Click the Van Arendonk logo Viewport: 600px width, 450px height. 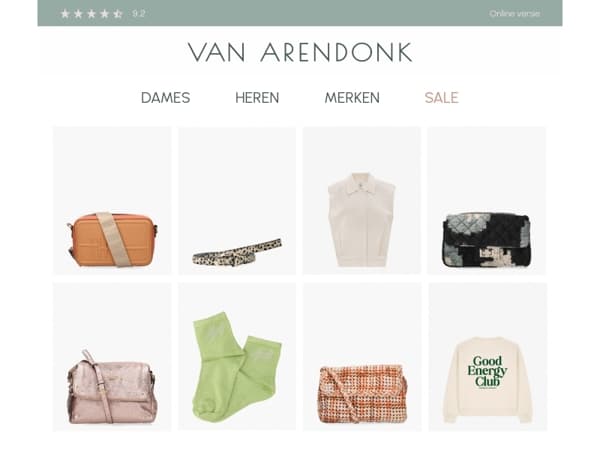tap(300, 52)
